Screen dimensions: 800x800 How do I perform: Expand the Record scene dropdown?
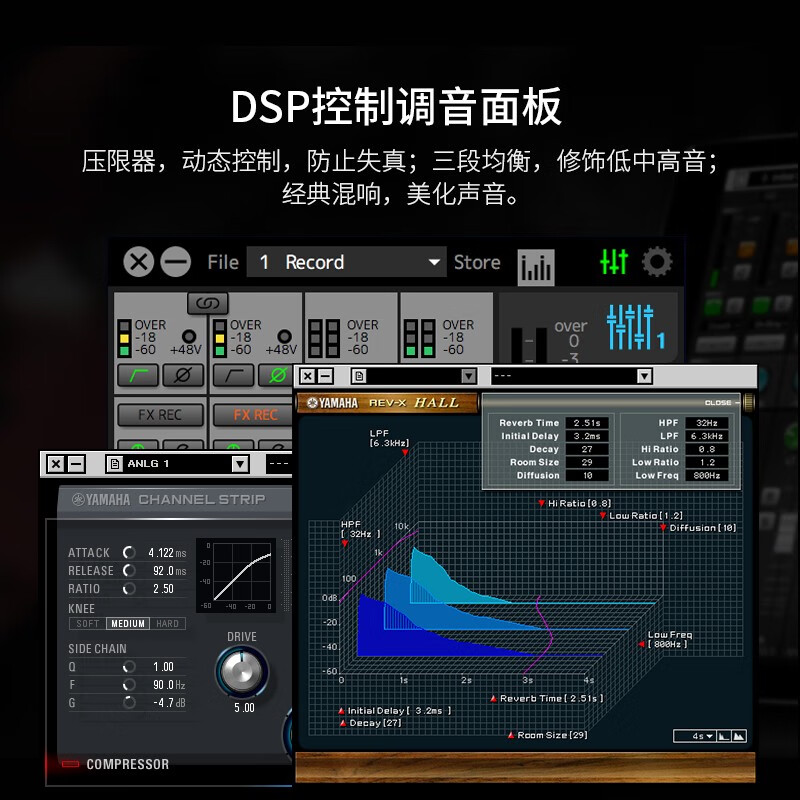tap(434, 263)
